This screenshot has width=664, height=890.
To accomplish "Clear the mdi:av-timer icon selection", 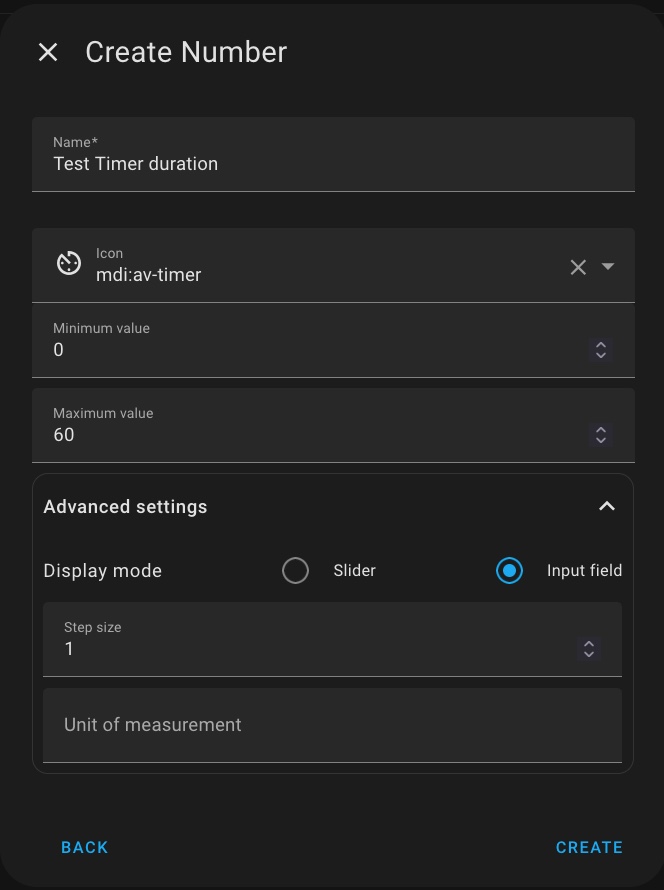I will [578, 267].
